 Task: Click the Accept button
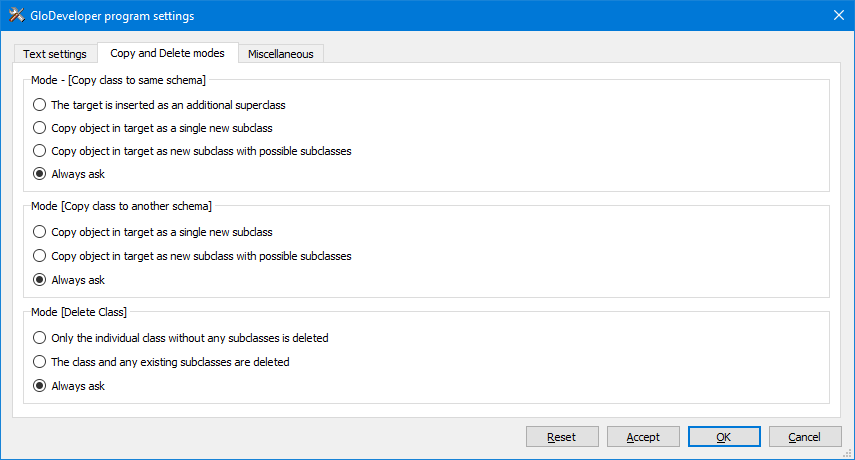[643, 437]
